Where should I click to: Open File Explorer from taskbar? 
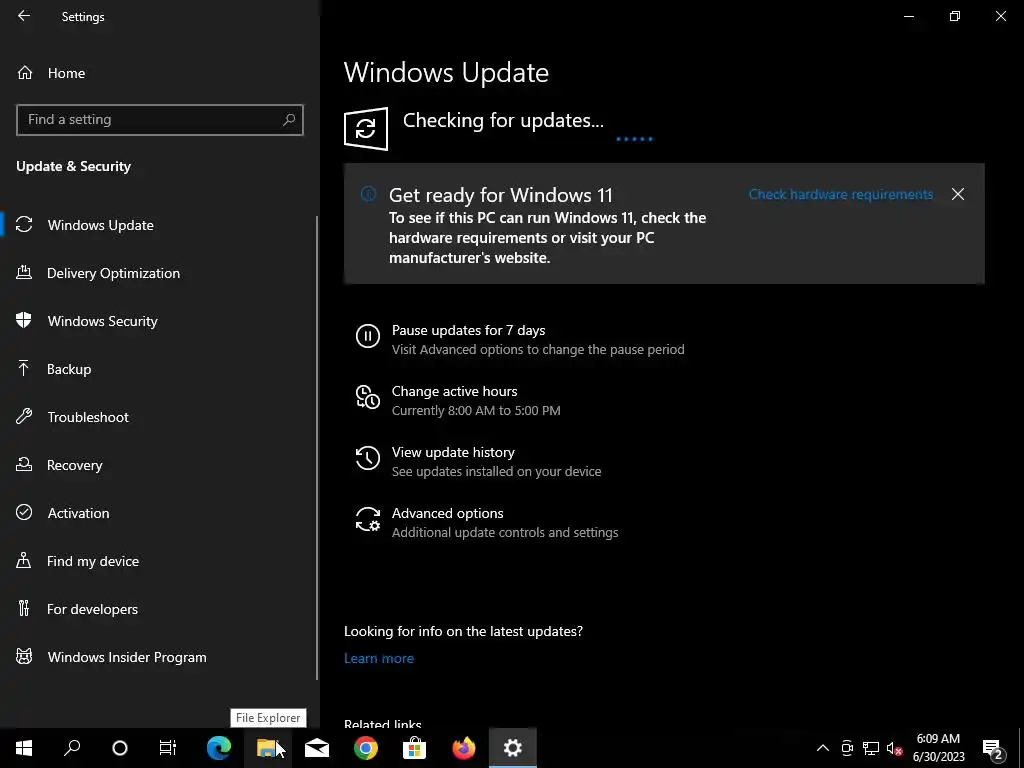(x=268, y=748)
